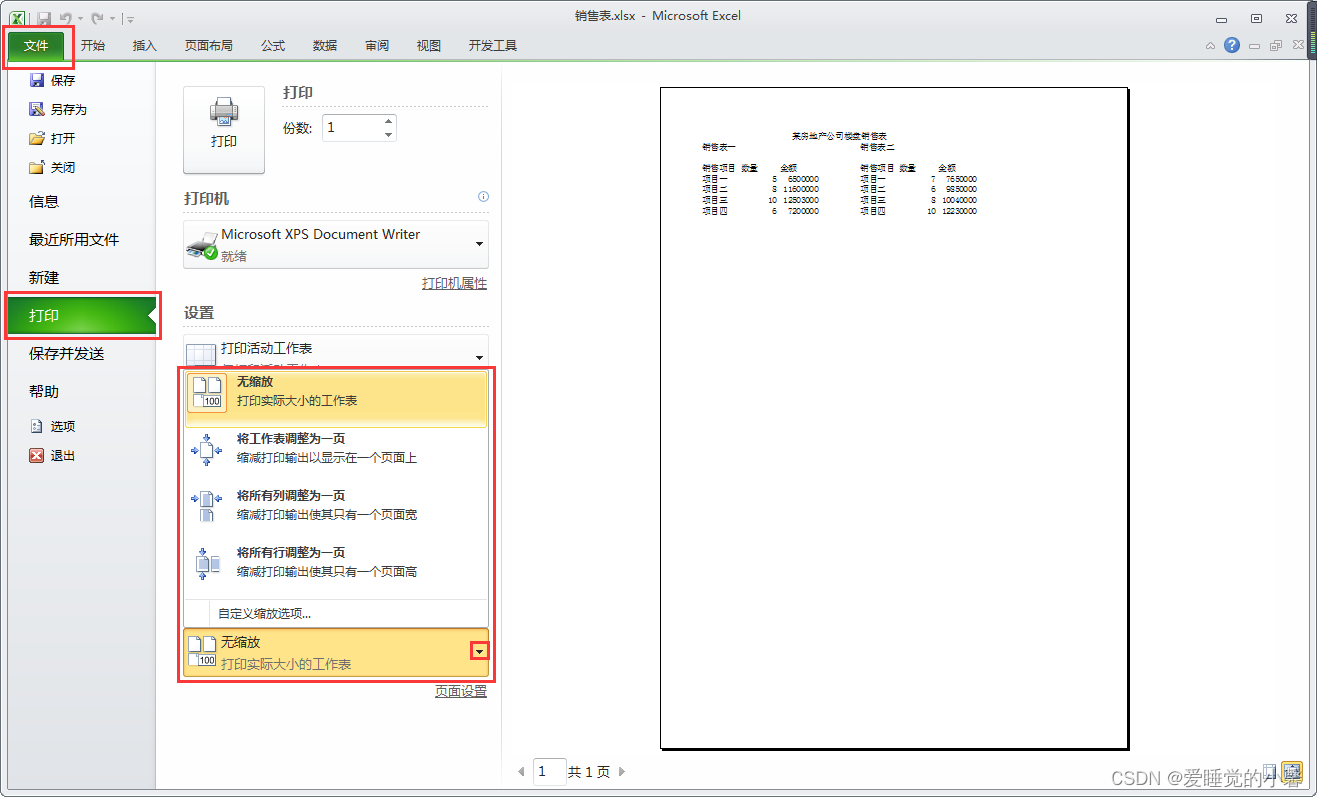The width and height of the screenshot is (1317, 797).
Task: Choose 关闭 in the backstage menu
Action: [x=54, y=168]
